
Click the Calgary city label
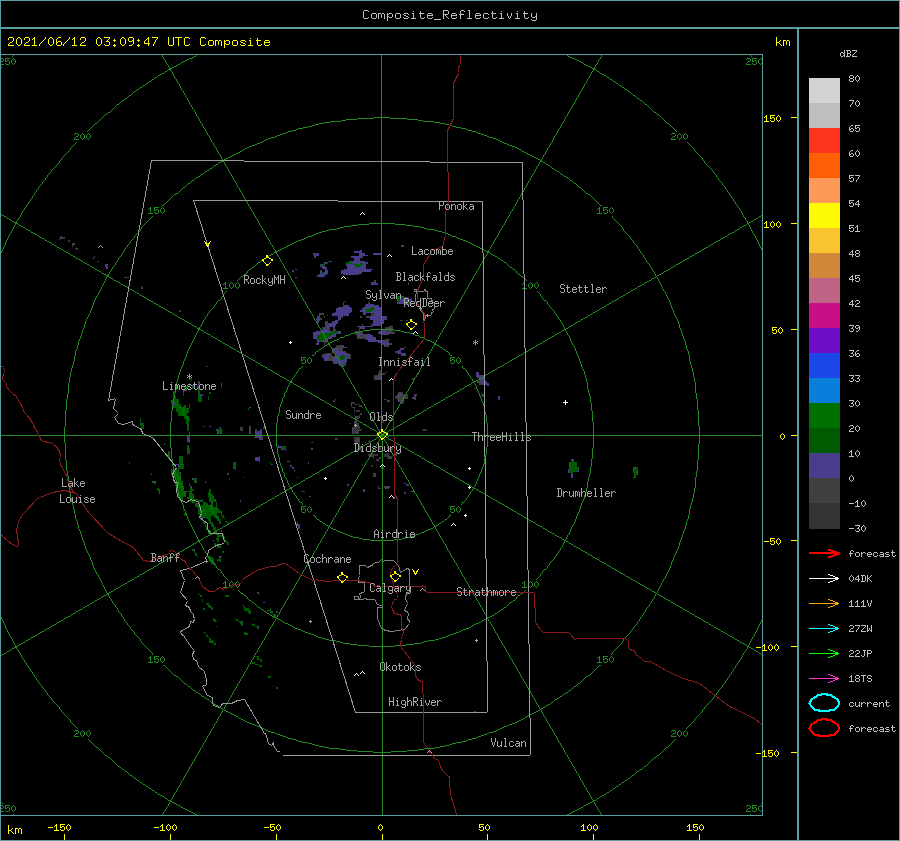pos(390,588)
